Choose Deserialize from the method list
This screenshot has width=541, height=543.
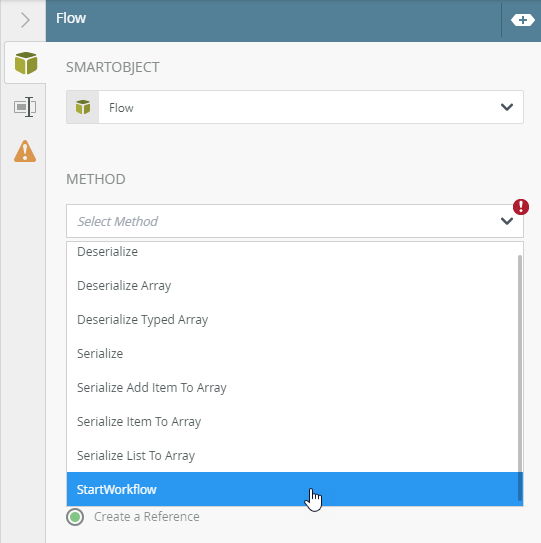coord(293,251)
